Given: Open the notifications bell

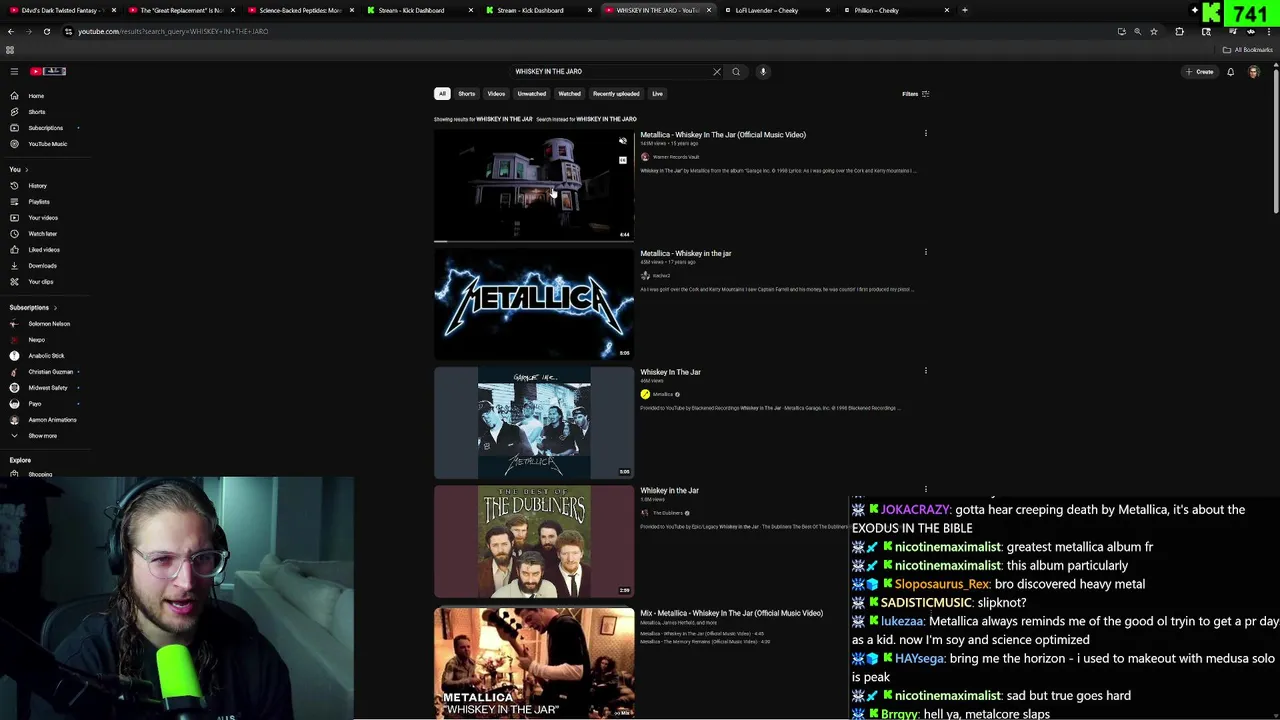Looking at the screenshot, I should tap(1230, 72).
